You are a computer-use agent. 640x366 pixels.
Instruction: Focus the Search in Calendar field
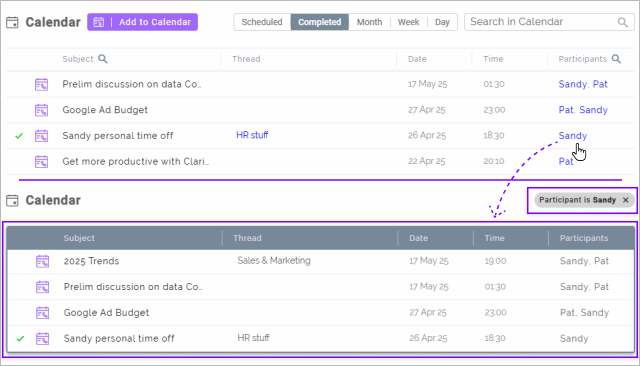point(549,22)
